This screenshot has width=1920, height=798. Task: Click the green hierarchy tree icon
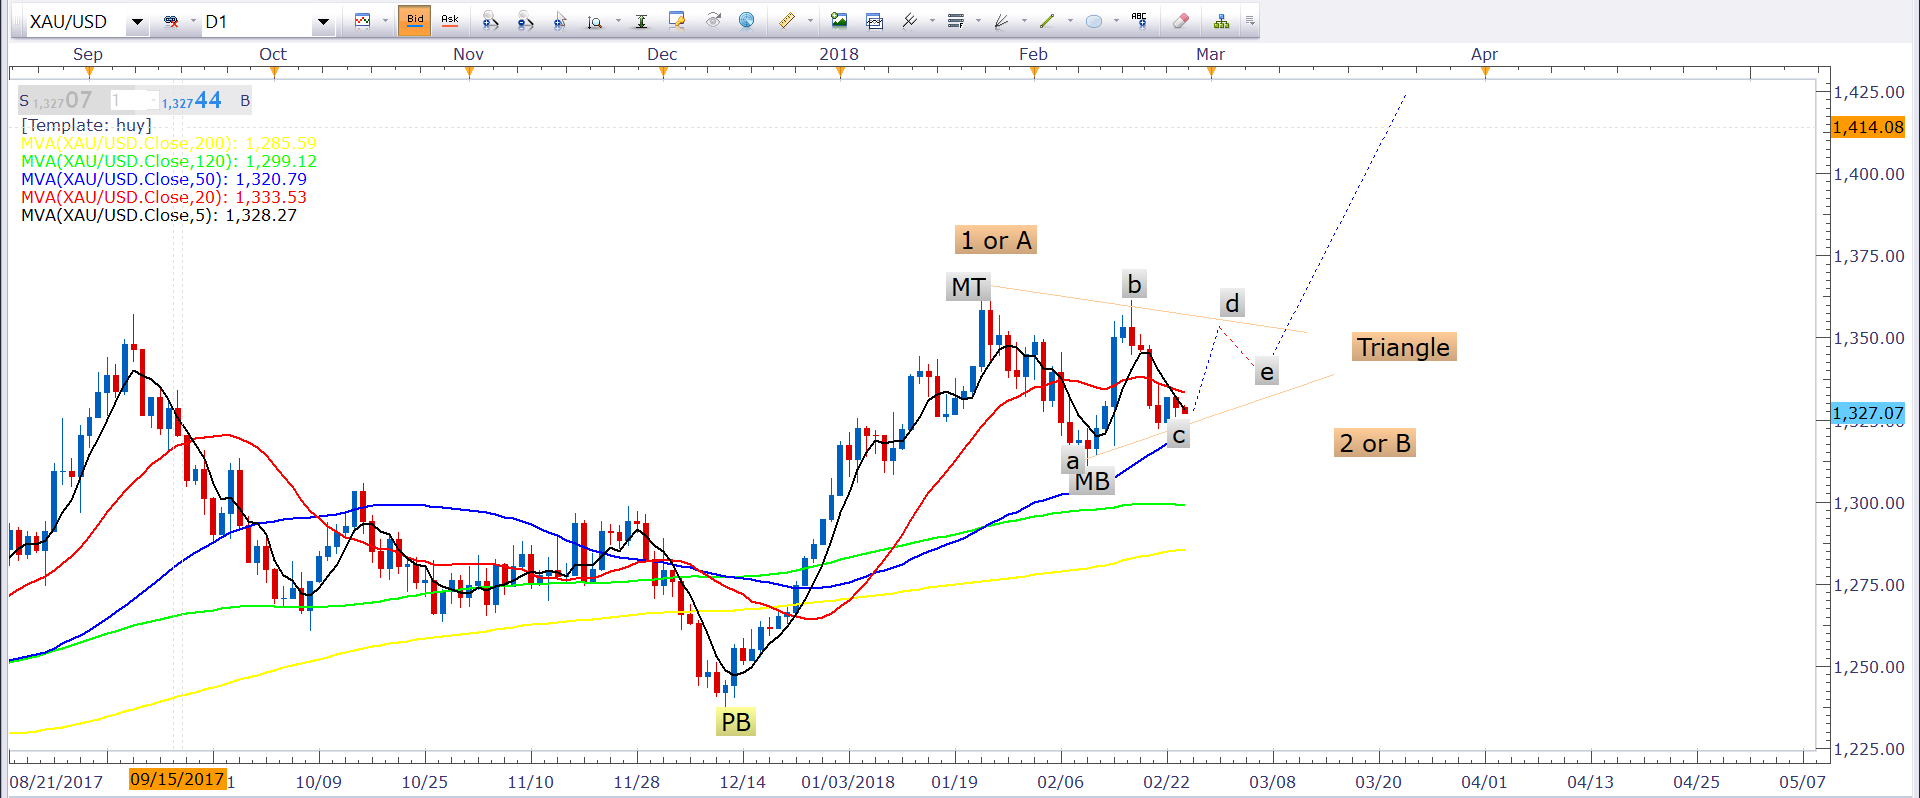point(1221,21)
